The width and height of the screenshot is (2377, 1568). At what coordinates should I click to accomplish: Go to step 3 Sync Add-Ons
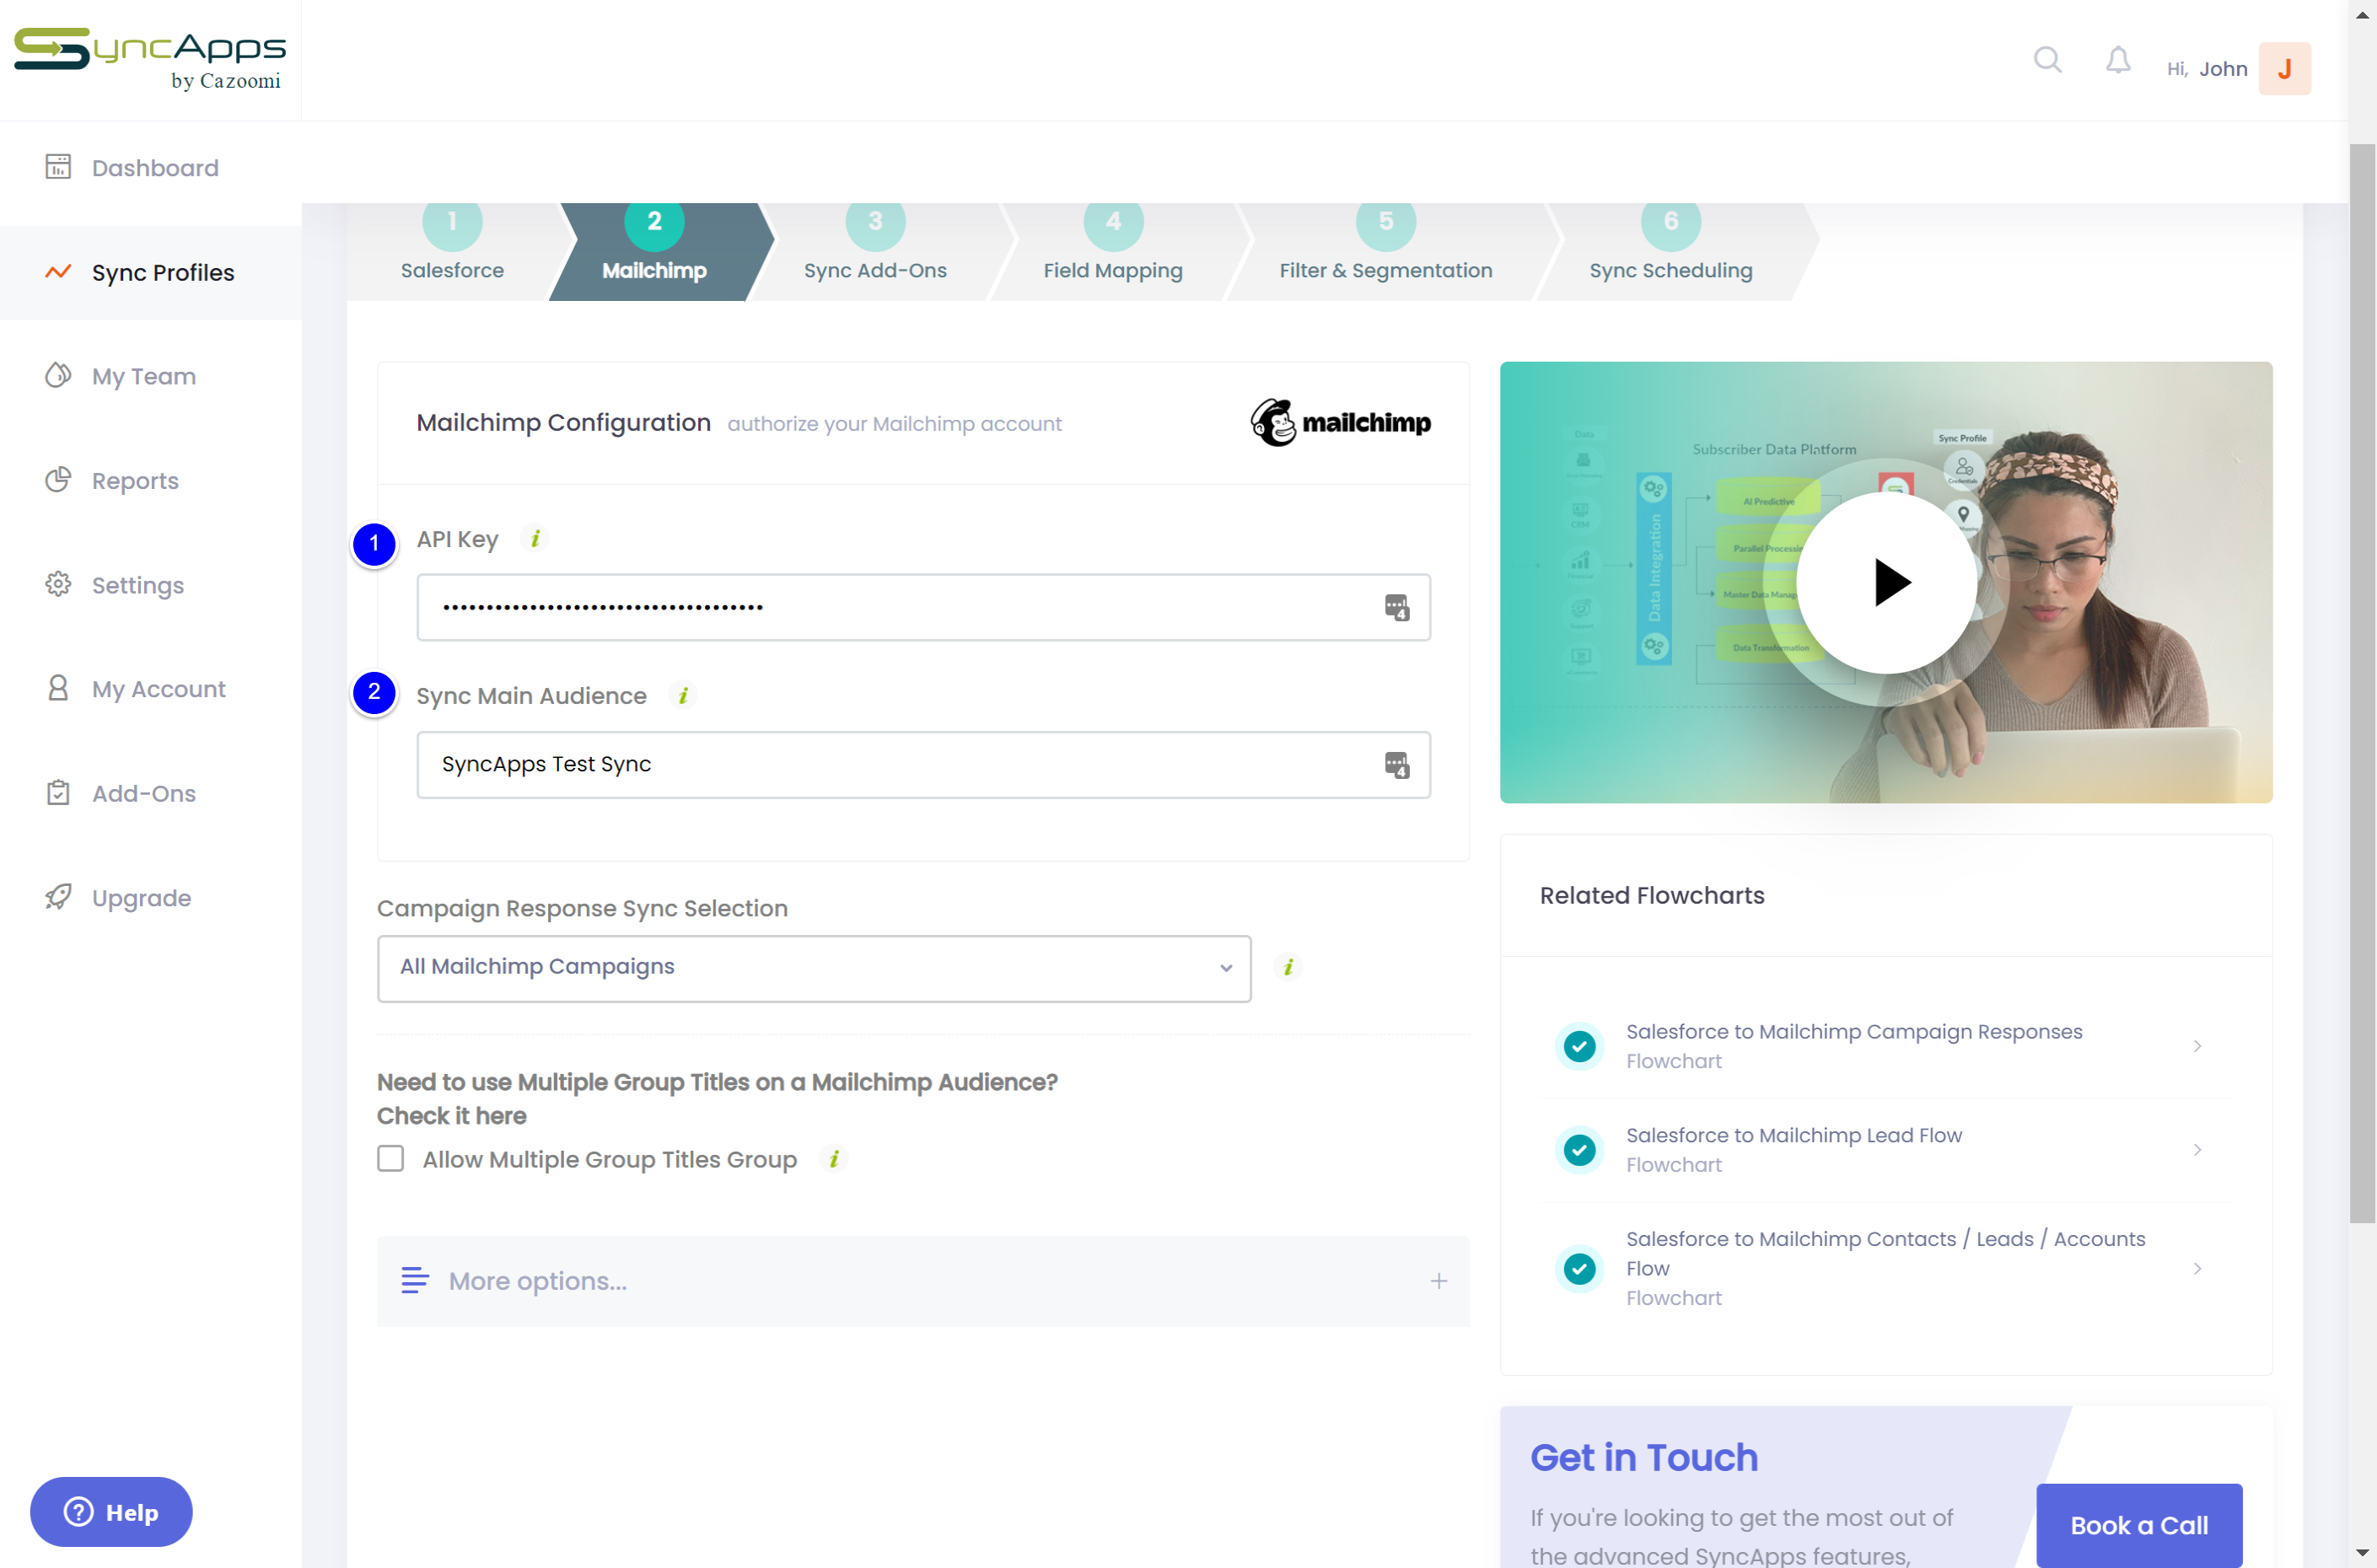(875, 251)
